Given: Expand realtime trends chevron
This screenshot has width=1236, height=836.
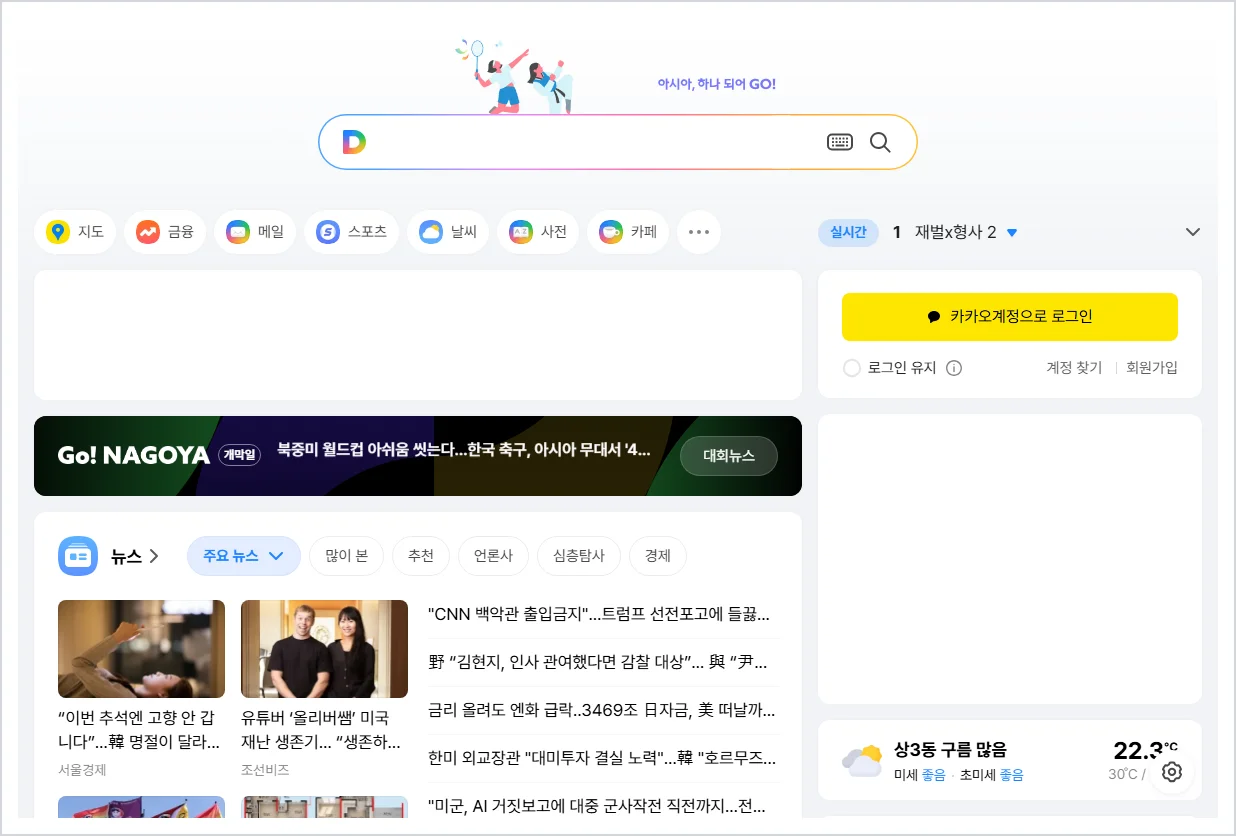Looking at the screenshot, I should pos(1192,232).
